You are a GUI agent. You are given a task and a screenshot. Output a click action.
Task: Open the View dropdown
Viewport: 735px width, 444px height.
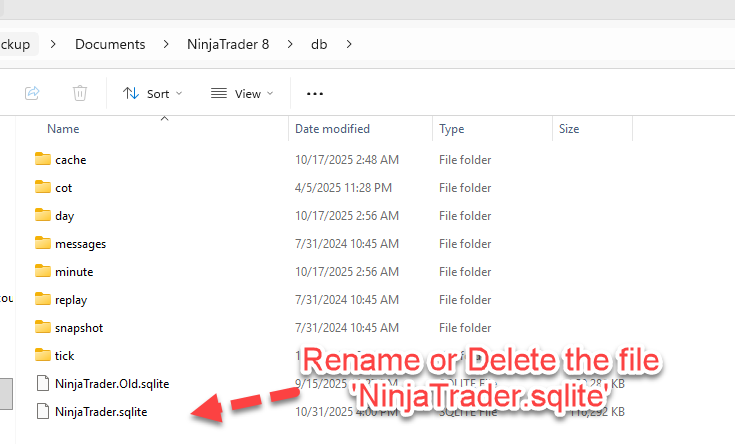[242, 94]
